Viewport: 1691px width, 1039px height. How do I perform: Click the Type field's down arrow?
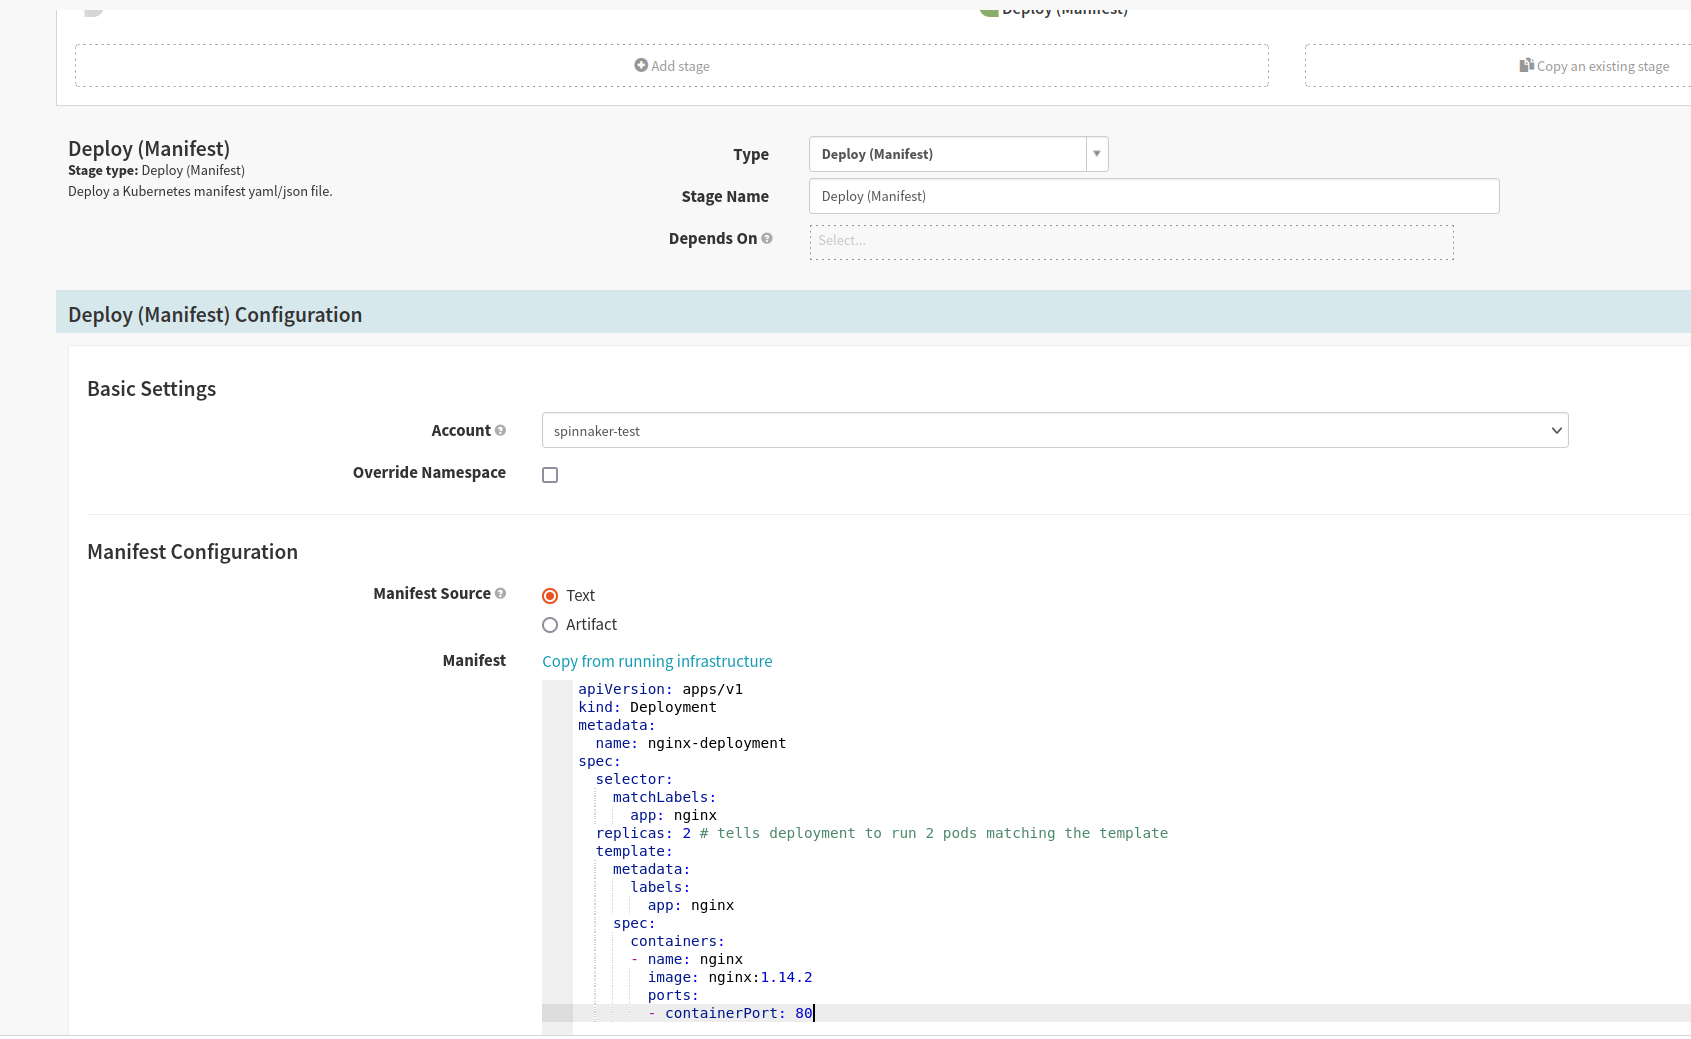(x=1097, y=154)
